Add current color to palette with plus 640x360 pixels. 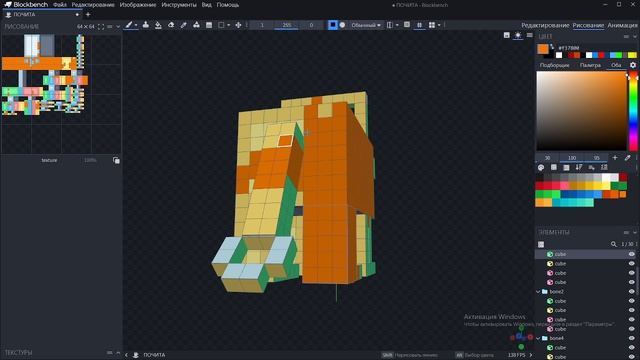click(615, 158)
